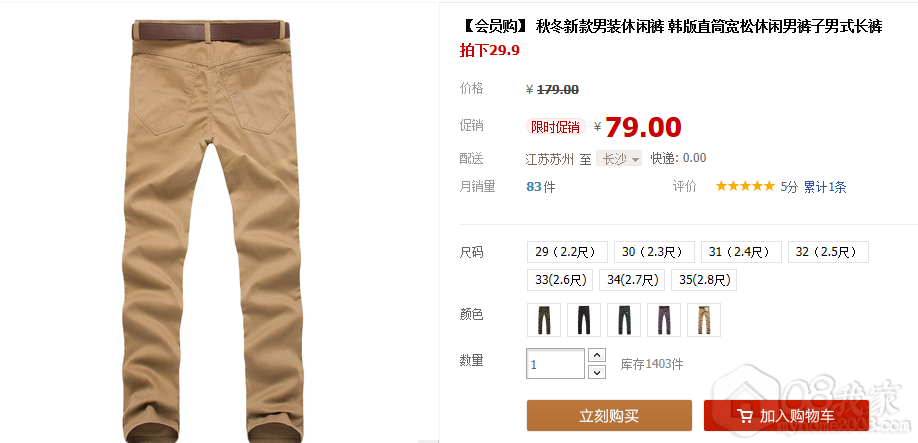Open the 累计1条 reviews link
This screenshot has height=443, width=918.
[x=825, y=187]
